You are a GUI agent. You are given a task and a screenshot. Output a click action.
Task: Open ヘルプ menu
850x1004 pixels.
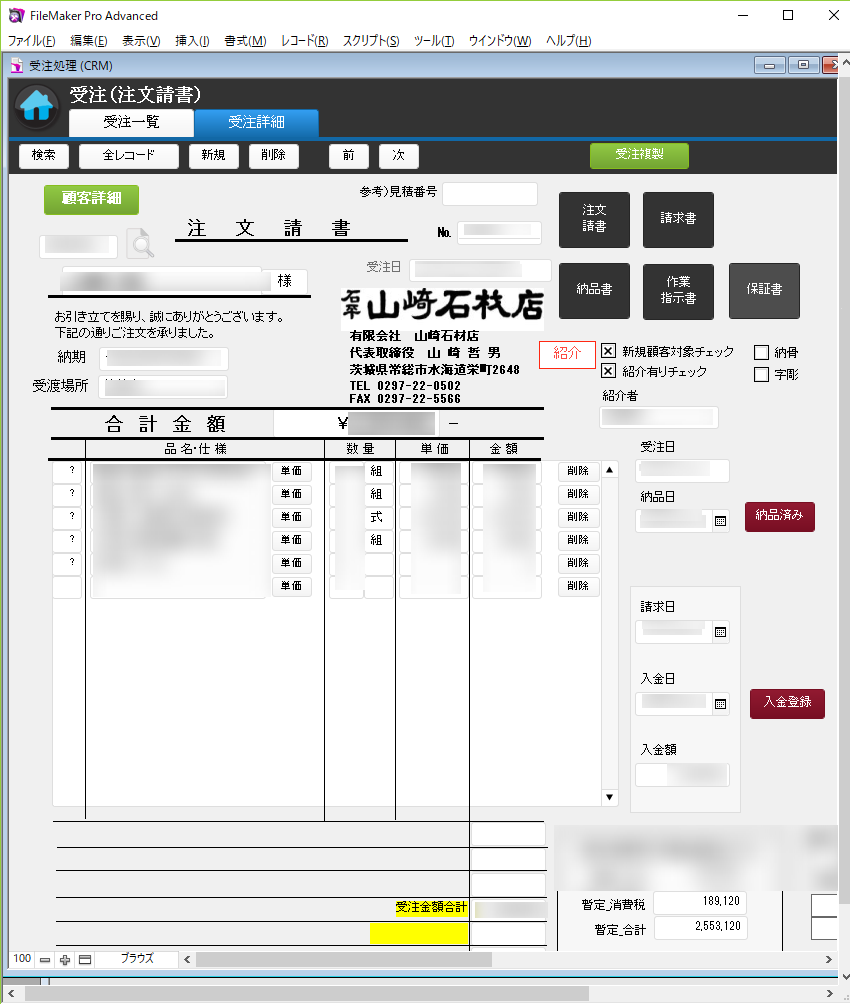point(568,40)
